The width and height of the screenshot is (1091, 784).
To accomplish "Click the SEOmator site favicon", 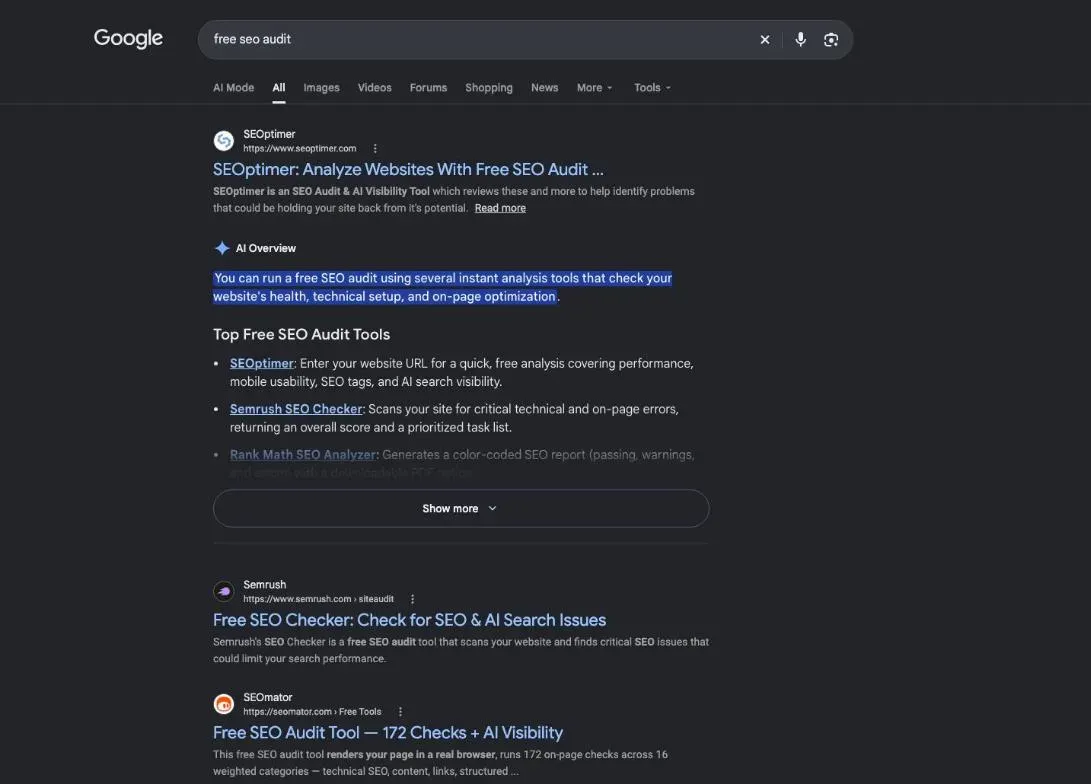I will [x=223, y=704].
